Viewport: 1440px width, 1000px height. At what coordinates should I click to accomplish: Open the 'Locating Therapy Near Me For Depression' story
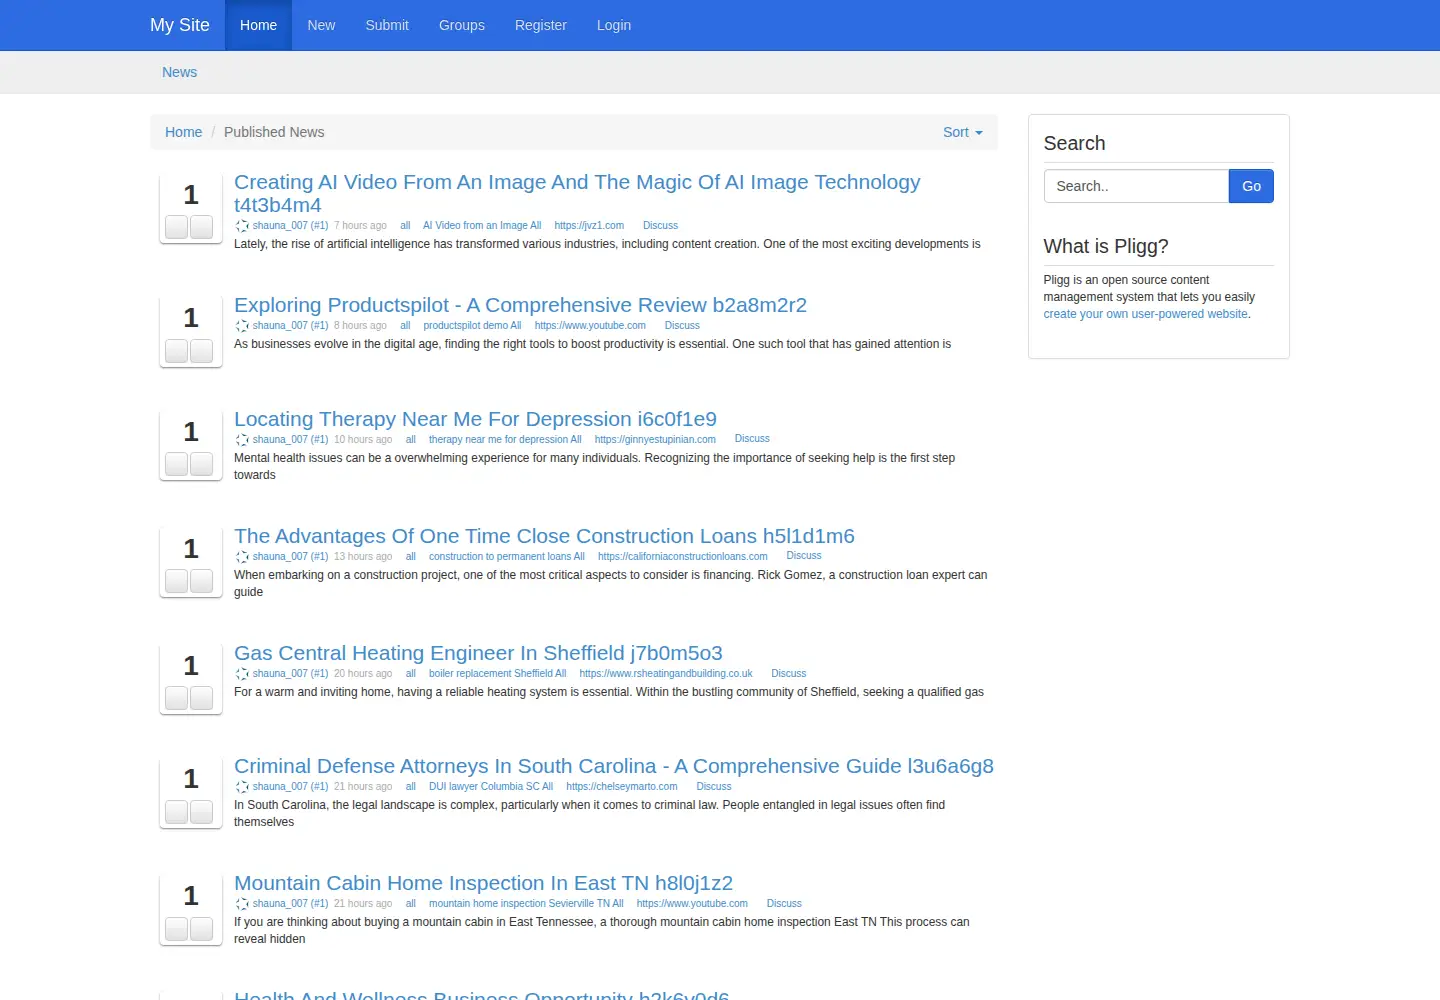[x=475, y=419]
